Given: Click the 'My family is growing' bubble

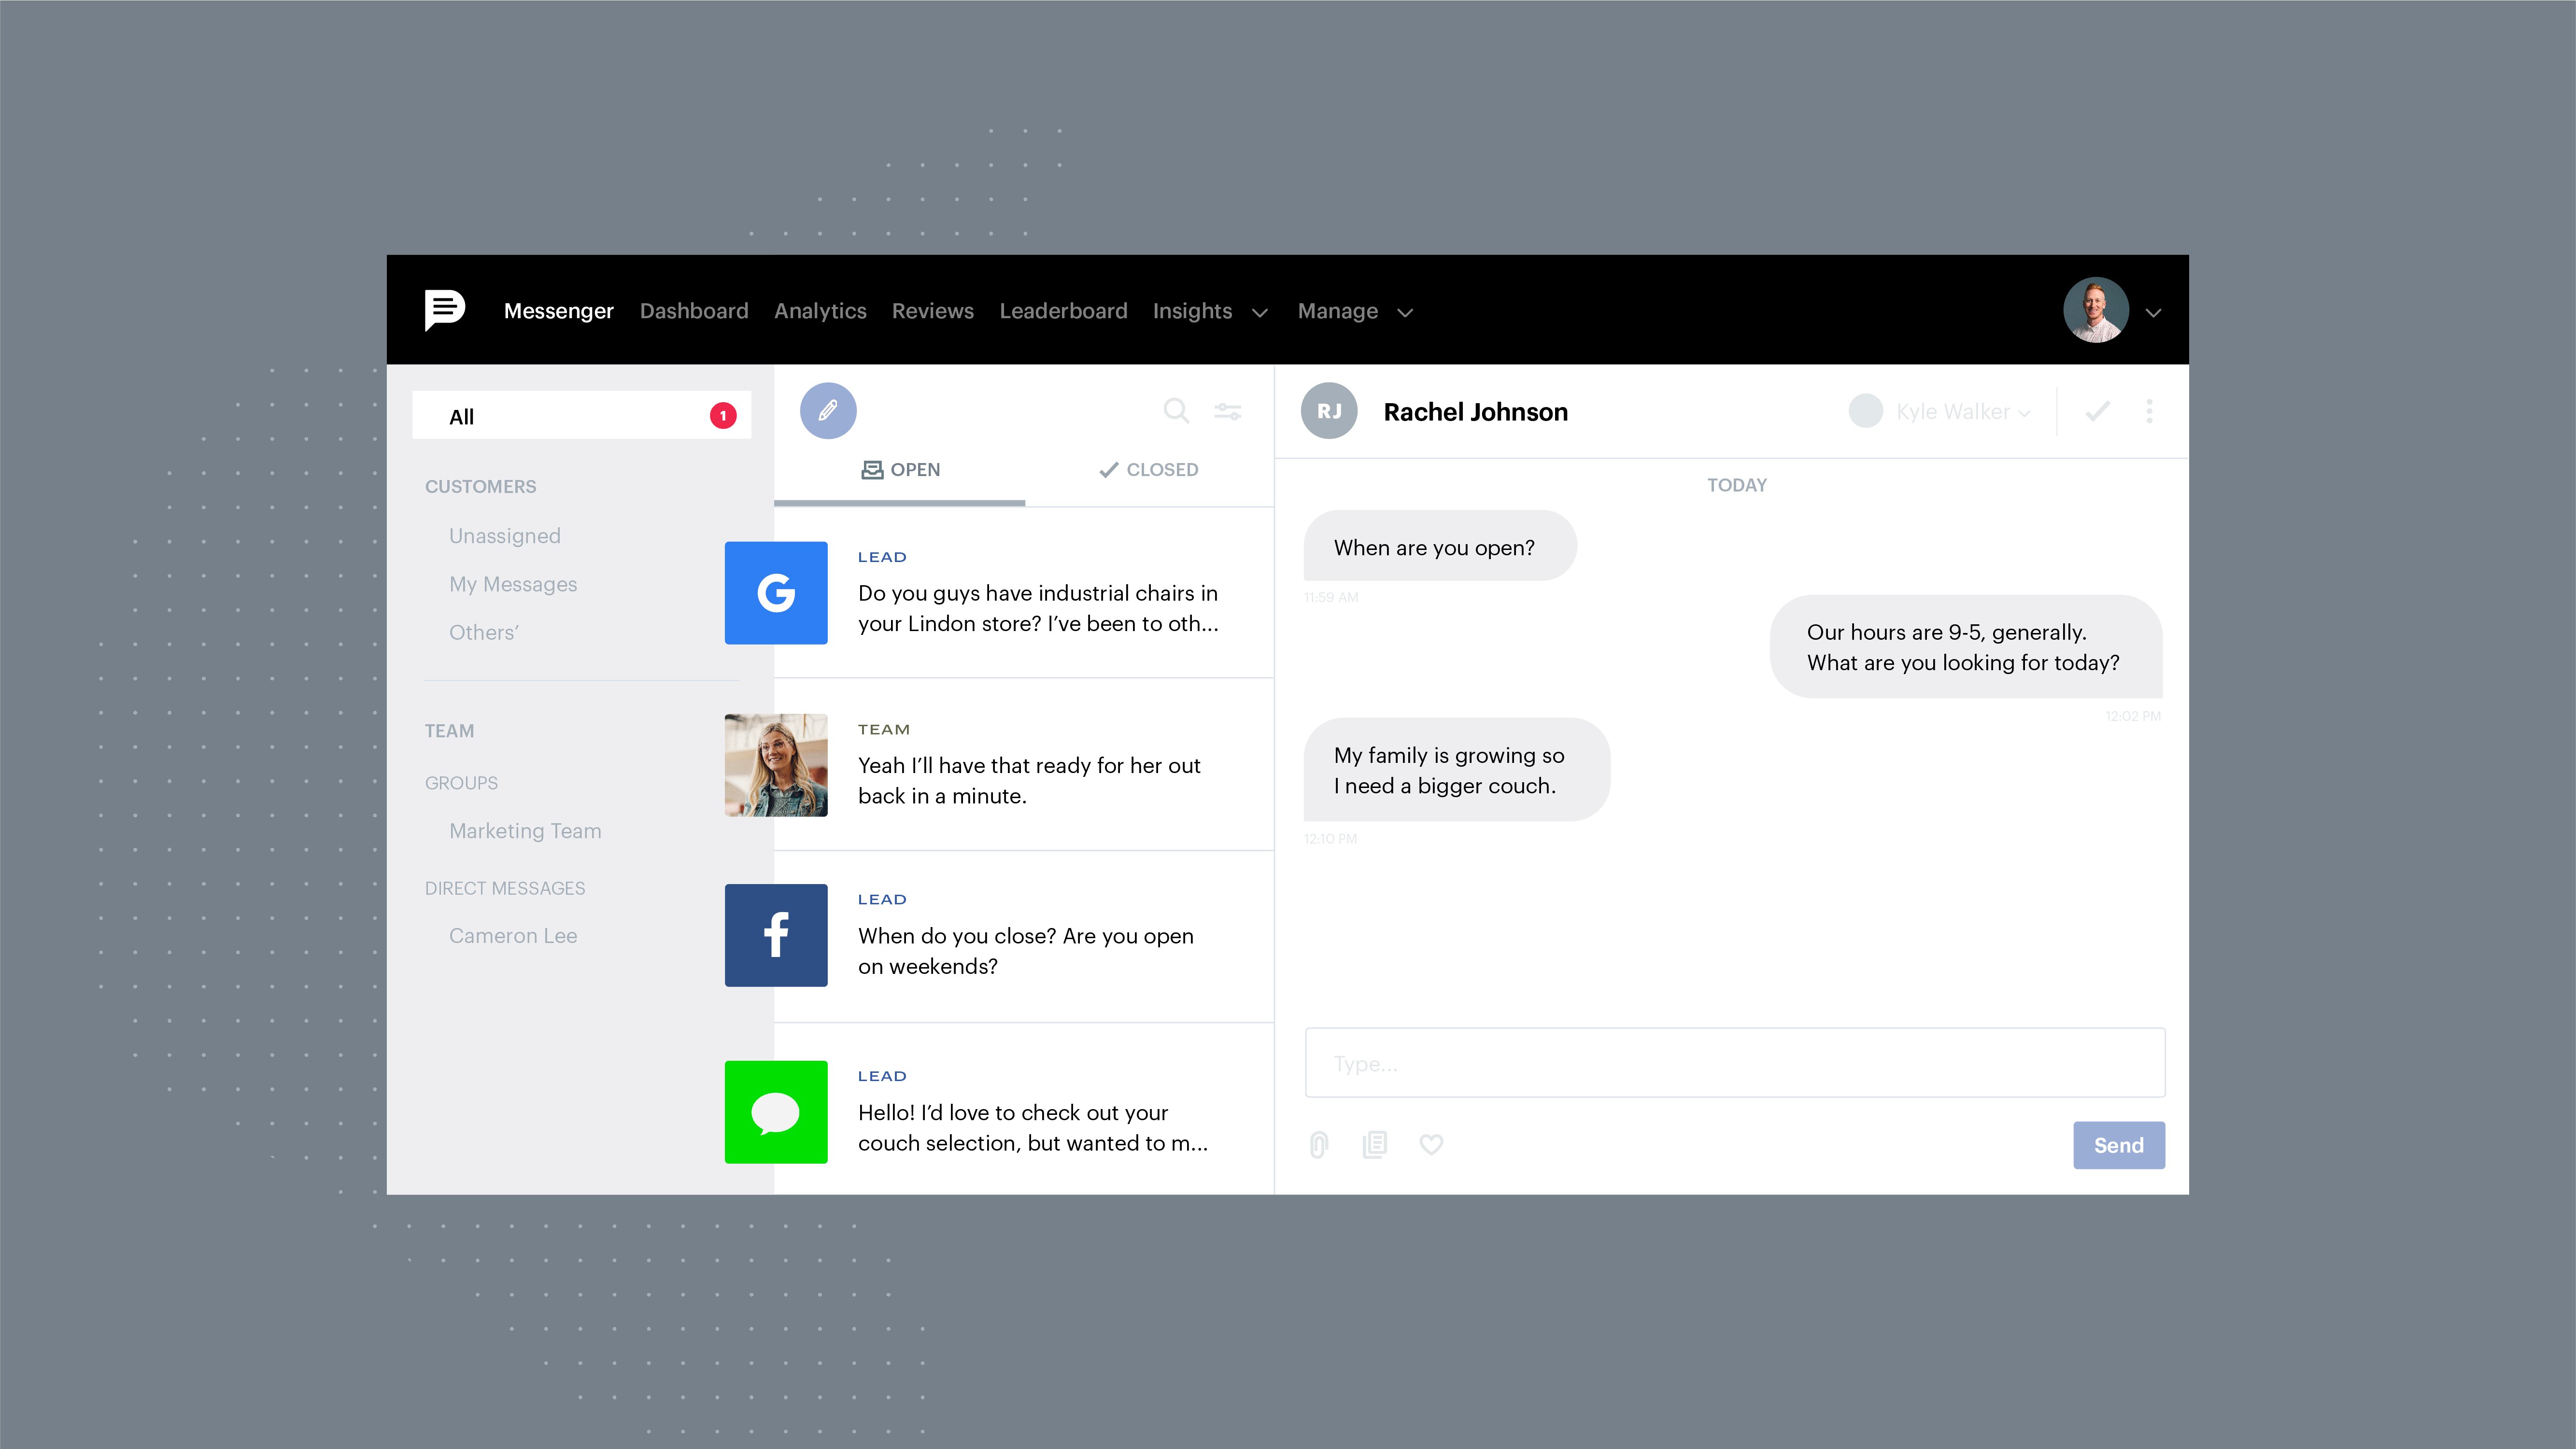Looking at the screenshot, I should point(1457,770).
